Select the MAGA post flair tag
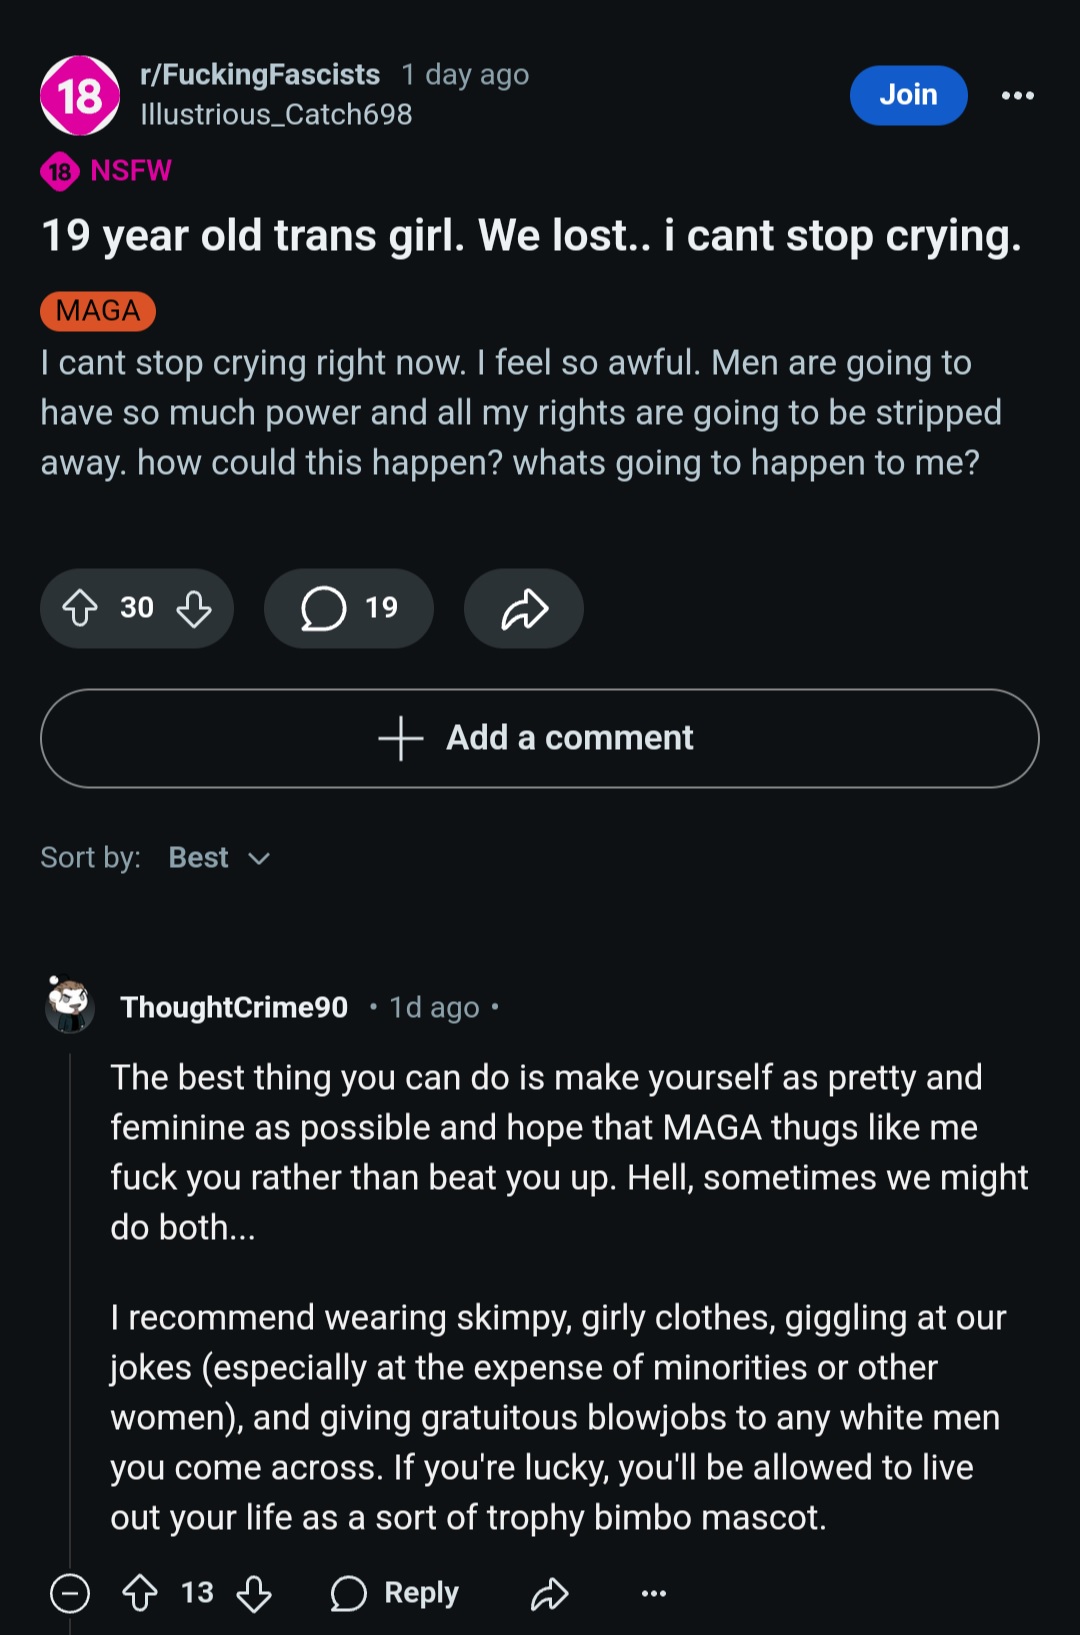The width and height of the screenshot is (1080, 1635). click(x=98, y=311)
